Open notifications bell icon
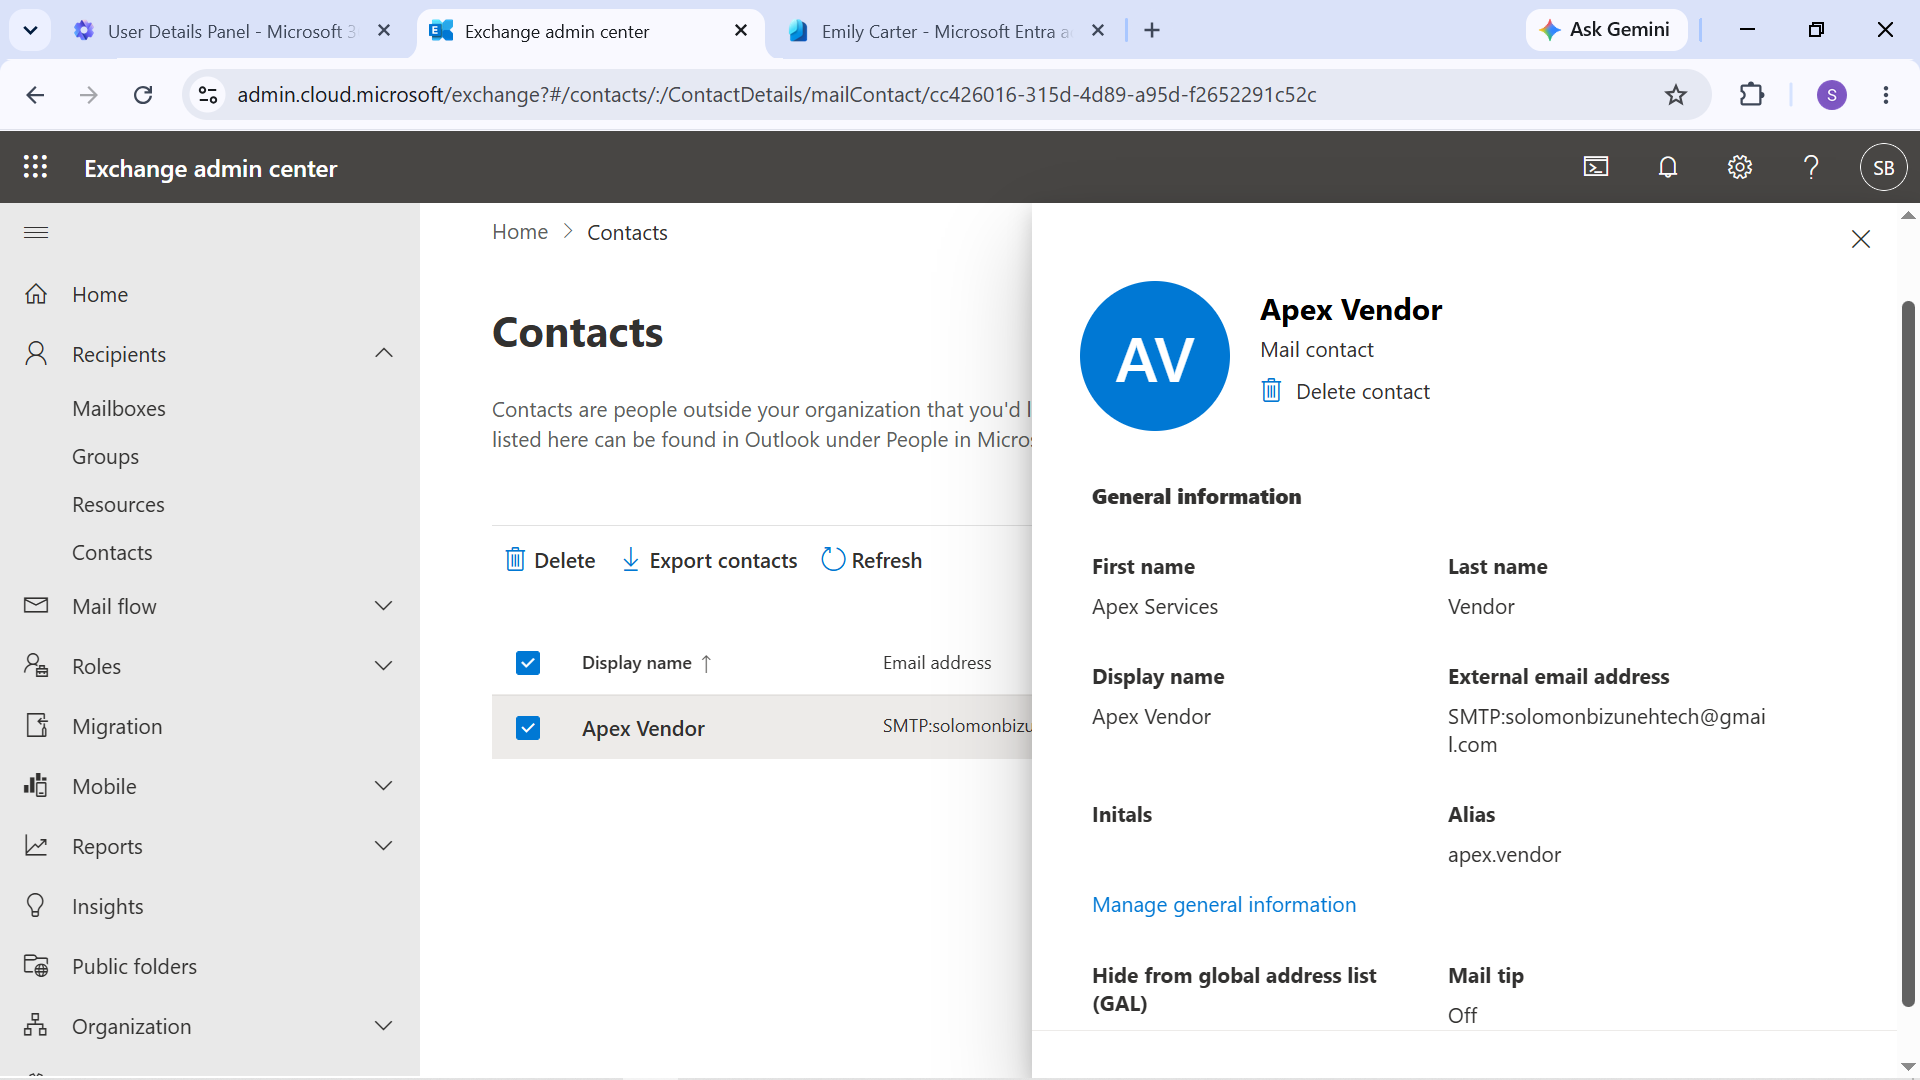Image resolution: width=1920 pixels, height=1080 pixels. (x=1668, y=167)
